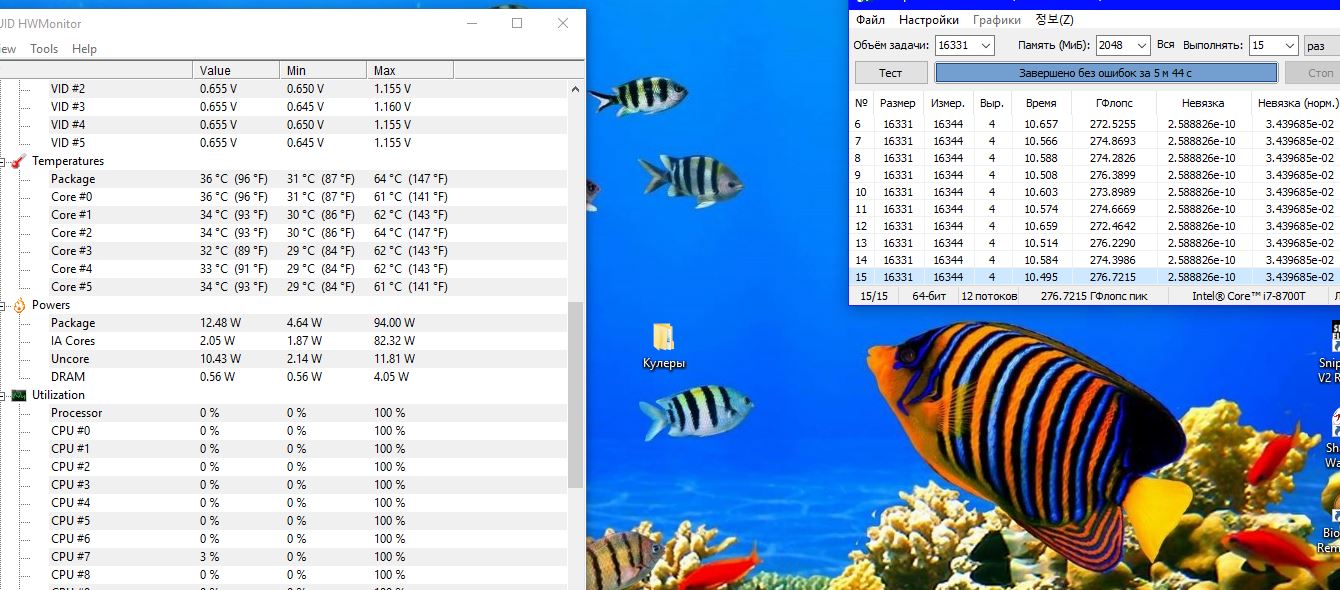Select the VID #2 row in HWMonitor
This screenshot has height=590, width=1340.
point(283,89)
